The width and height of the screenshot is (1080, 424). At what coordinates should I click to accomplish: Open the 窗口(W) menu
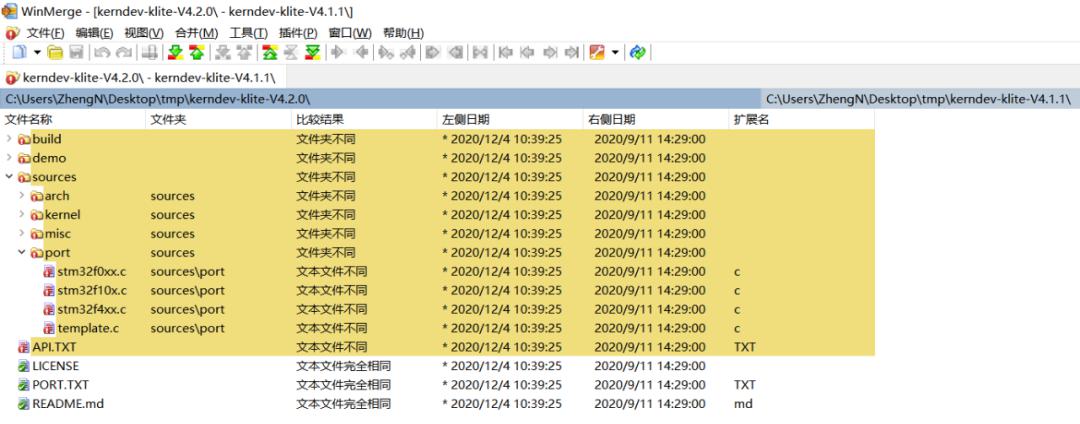pos(350,33)
